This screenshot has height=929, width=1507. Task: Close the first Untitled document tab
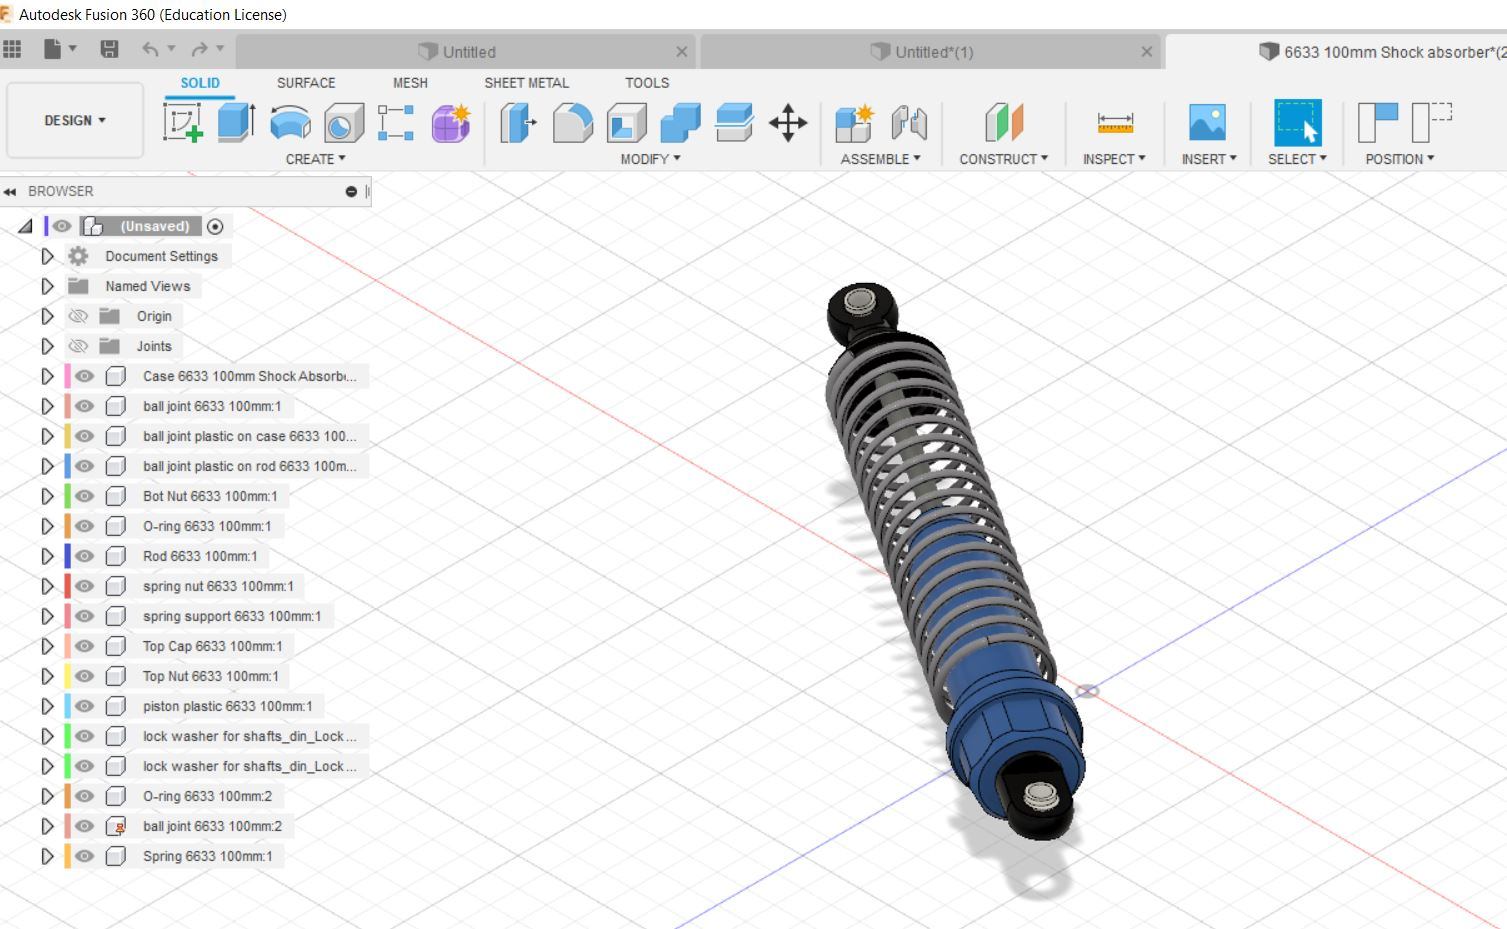[682, 52]
